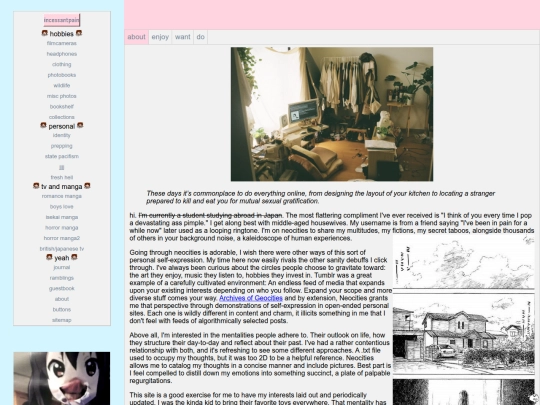The image size is (540, 405).
Task: Open the horror manga2 page
Action: pos(62,238)
